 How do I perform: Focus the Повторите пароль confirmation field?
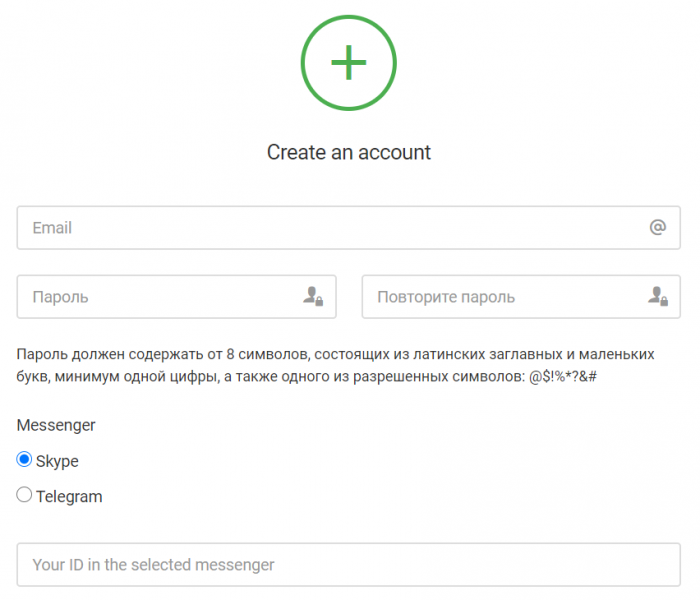coord(521,297)
